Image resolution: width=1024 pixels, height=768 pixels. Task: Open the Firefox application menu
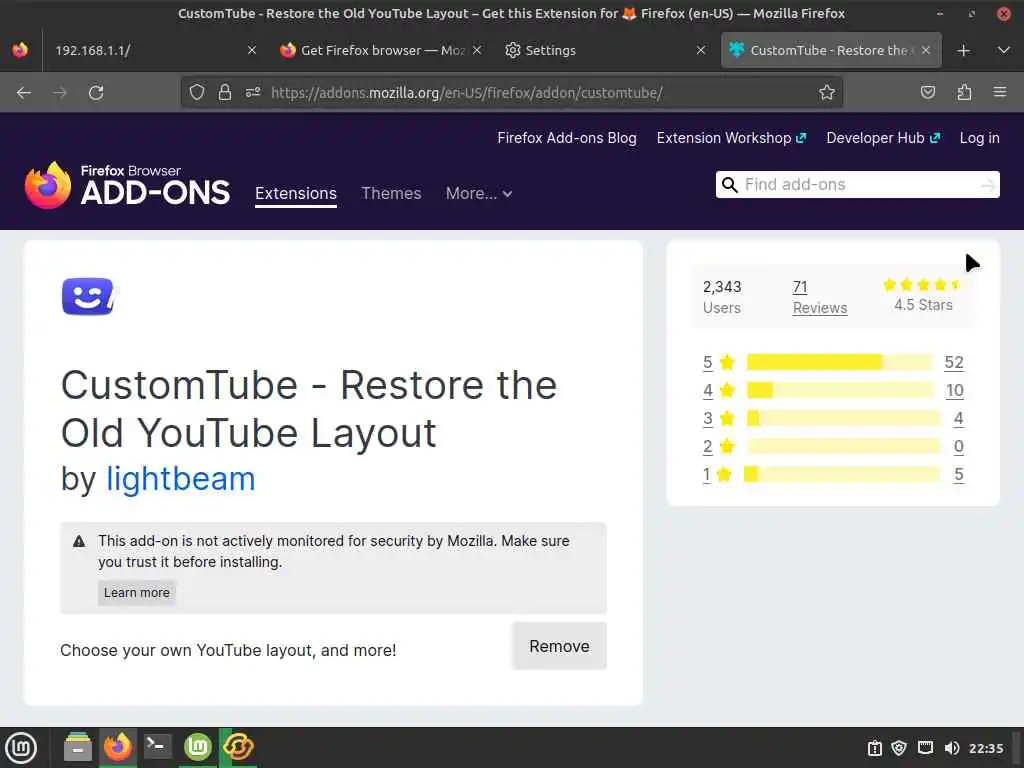[1000, 92]
